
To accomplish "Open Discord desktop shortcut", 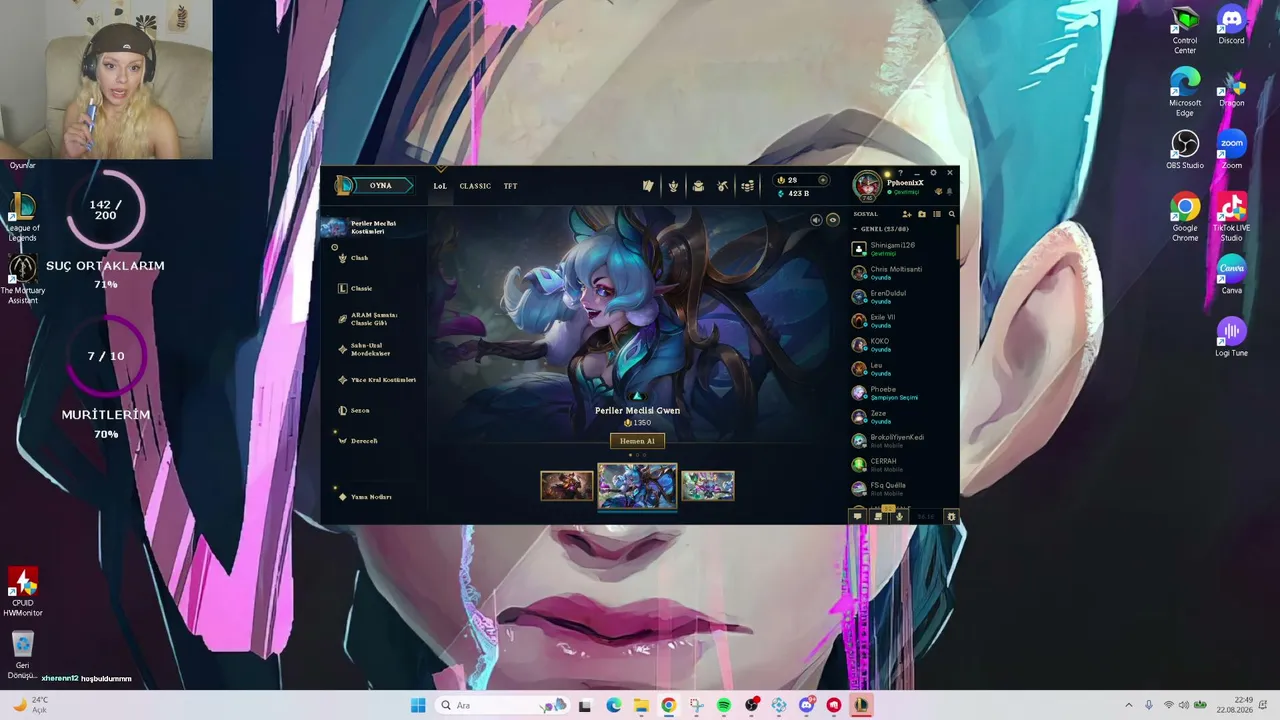I will [1231, 25].
